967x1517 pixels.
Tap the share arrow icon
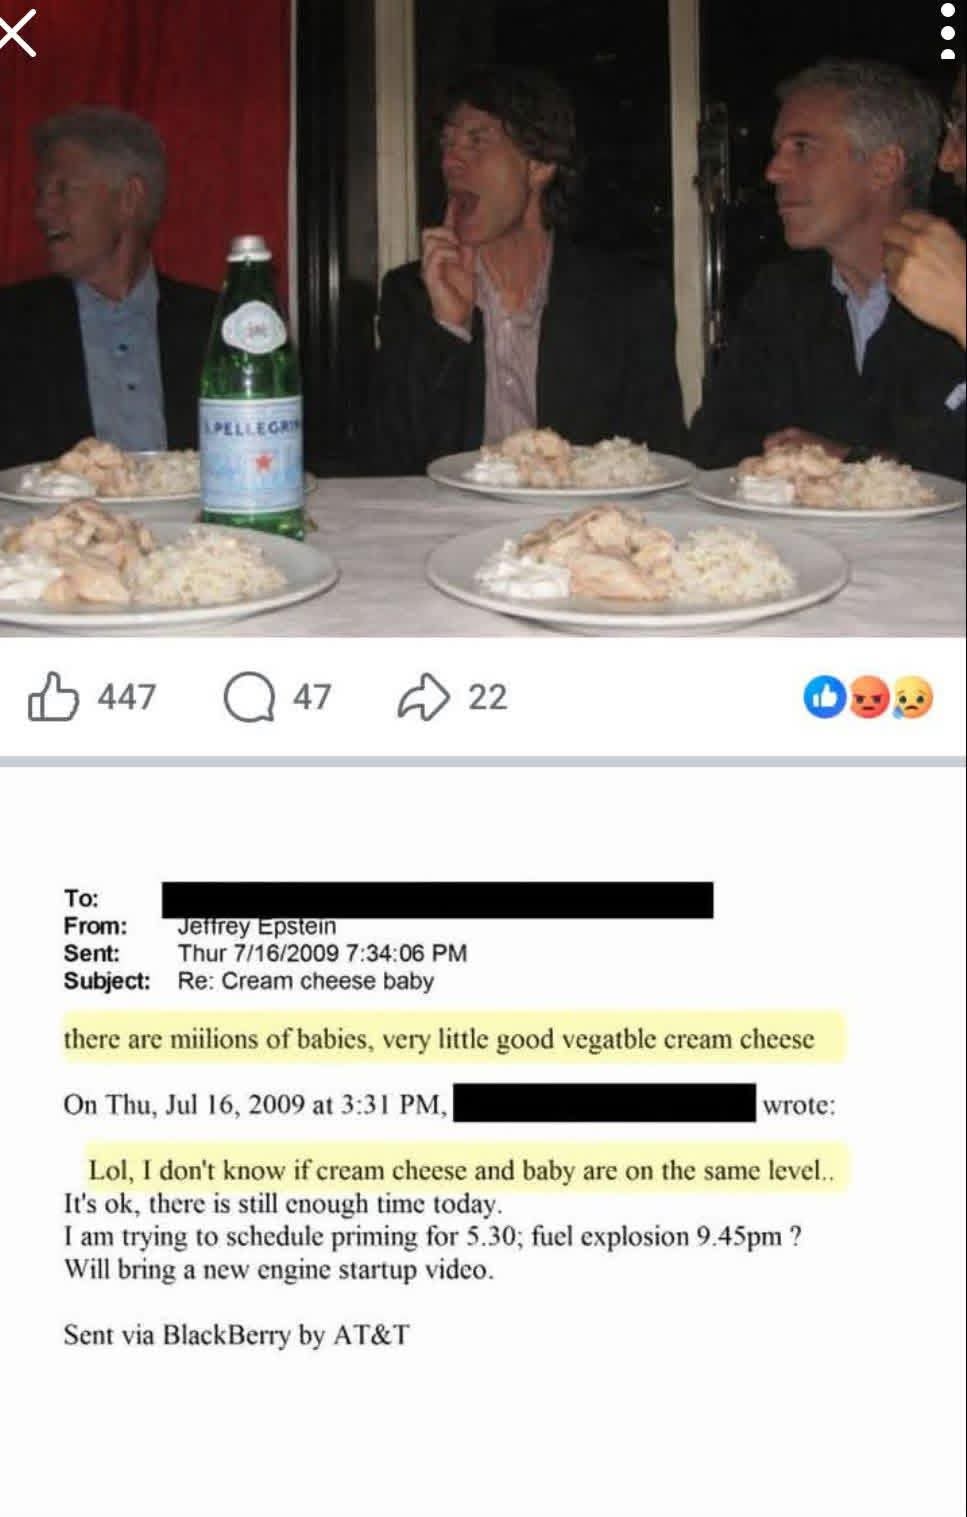pyautogui.click(x=424, y=697)
